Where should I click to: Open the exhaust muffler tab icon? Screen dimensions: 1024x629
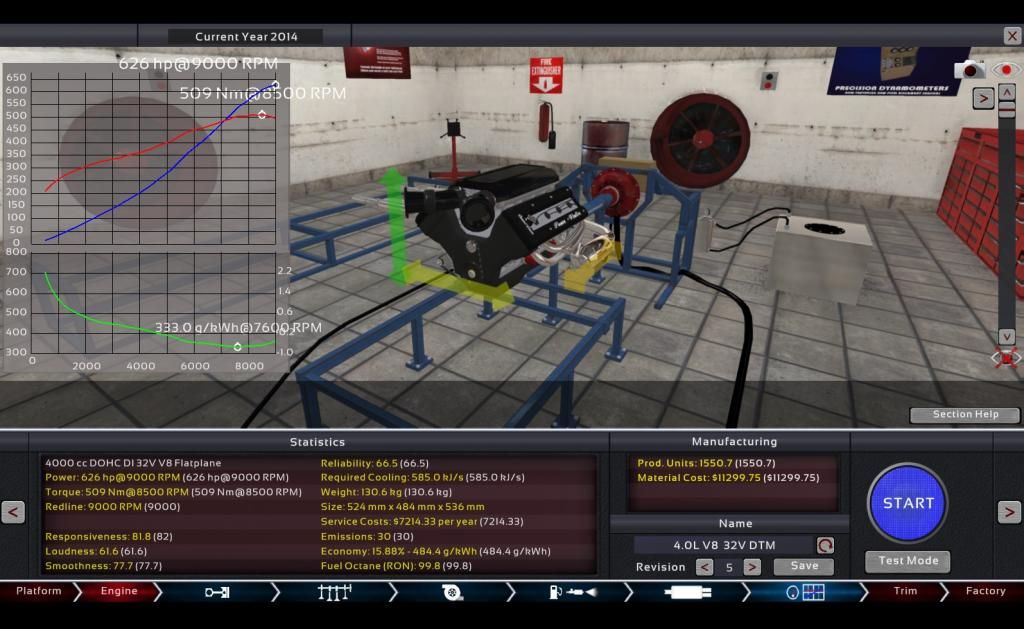click(x=688, y=592)
